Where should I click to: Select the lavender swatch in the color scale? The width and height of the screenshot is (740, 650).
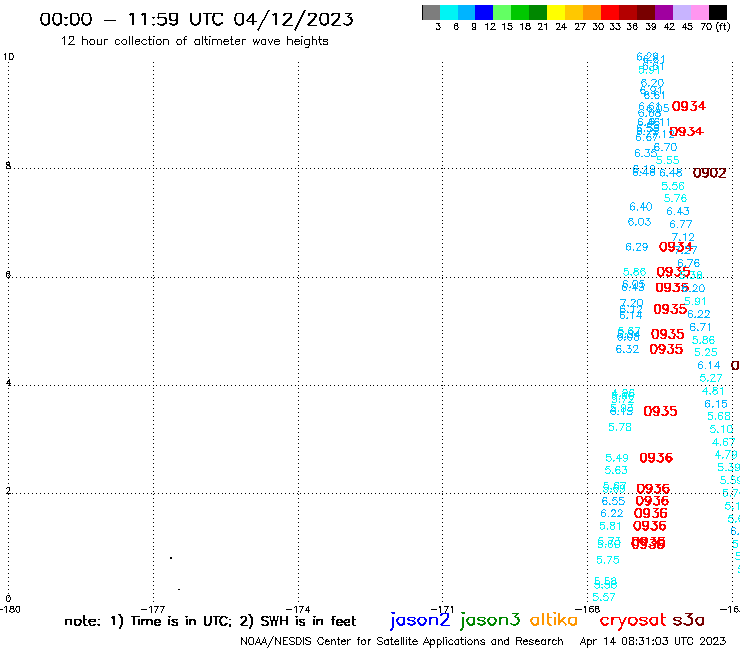[681, 12]
